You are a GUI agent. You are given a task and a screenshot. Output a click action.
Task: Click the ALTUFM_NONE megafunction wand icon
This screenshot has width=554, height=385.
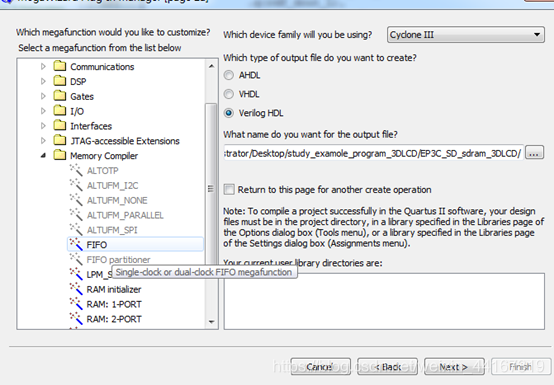coord(76,200)
